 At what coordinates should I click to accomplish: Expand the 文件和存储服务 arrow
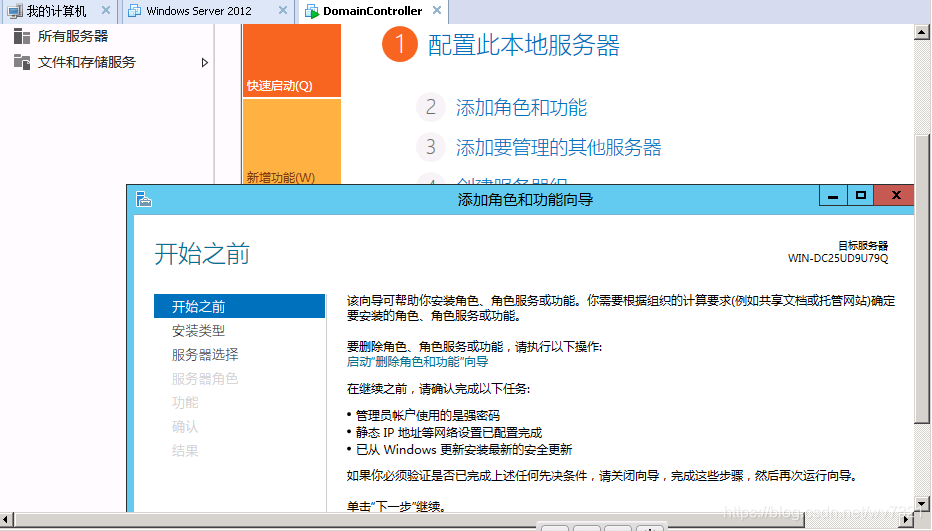[204, 62]
